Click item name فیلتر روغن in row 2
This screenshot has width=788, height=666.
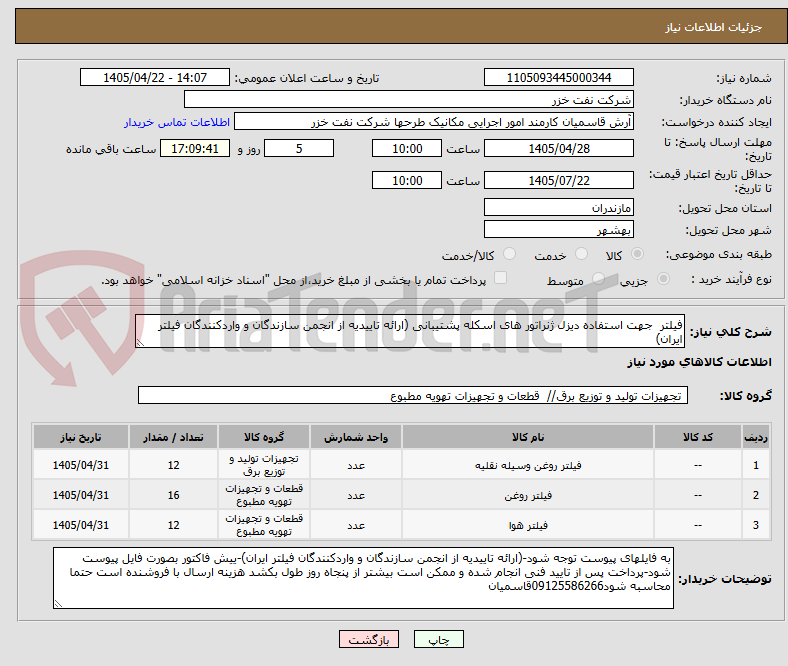528,496
